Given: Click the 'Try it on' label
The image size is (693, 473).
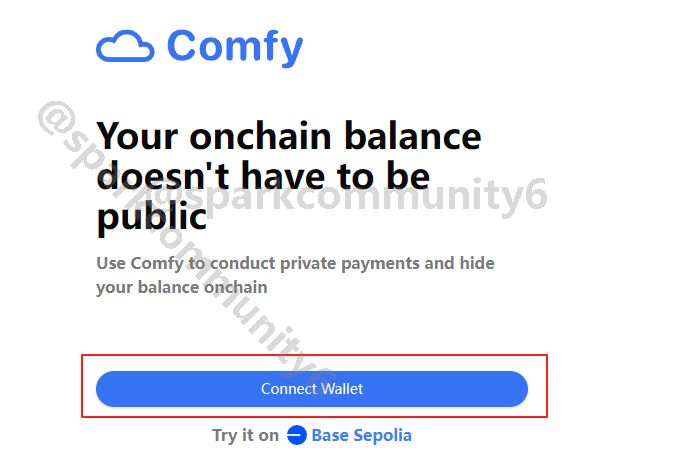Looking at the screenshot, I should [x=245, y=435].
